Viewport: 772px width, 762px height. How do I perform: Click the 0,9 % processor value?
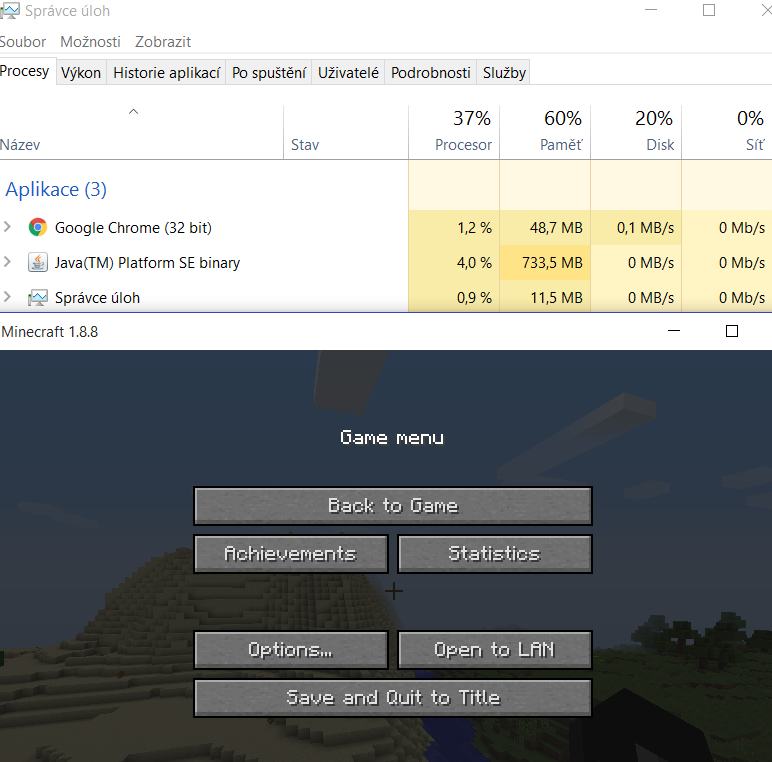tap(474, 297)
